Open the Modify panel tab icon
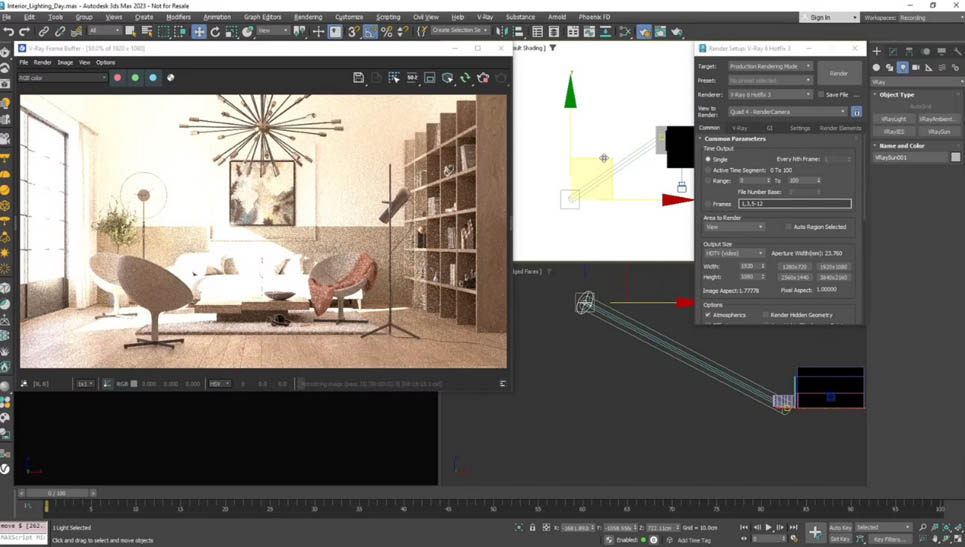This screenshot has width=965, height=547. click(893, 51)
